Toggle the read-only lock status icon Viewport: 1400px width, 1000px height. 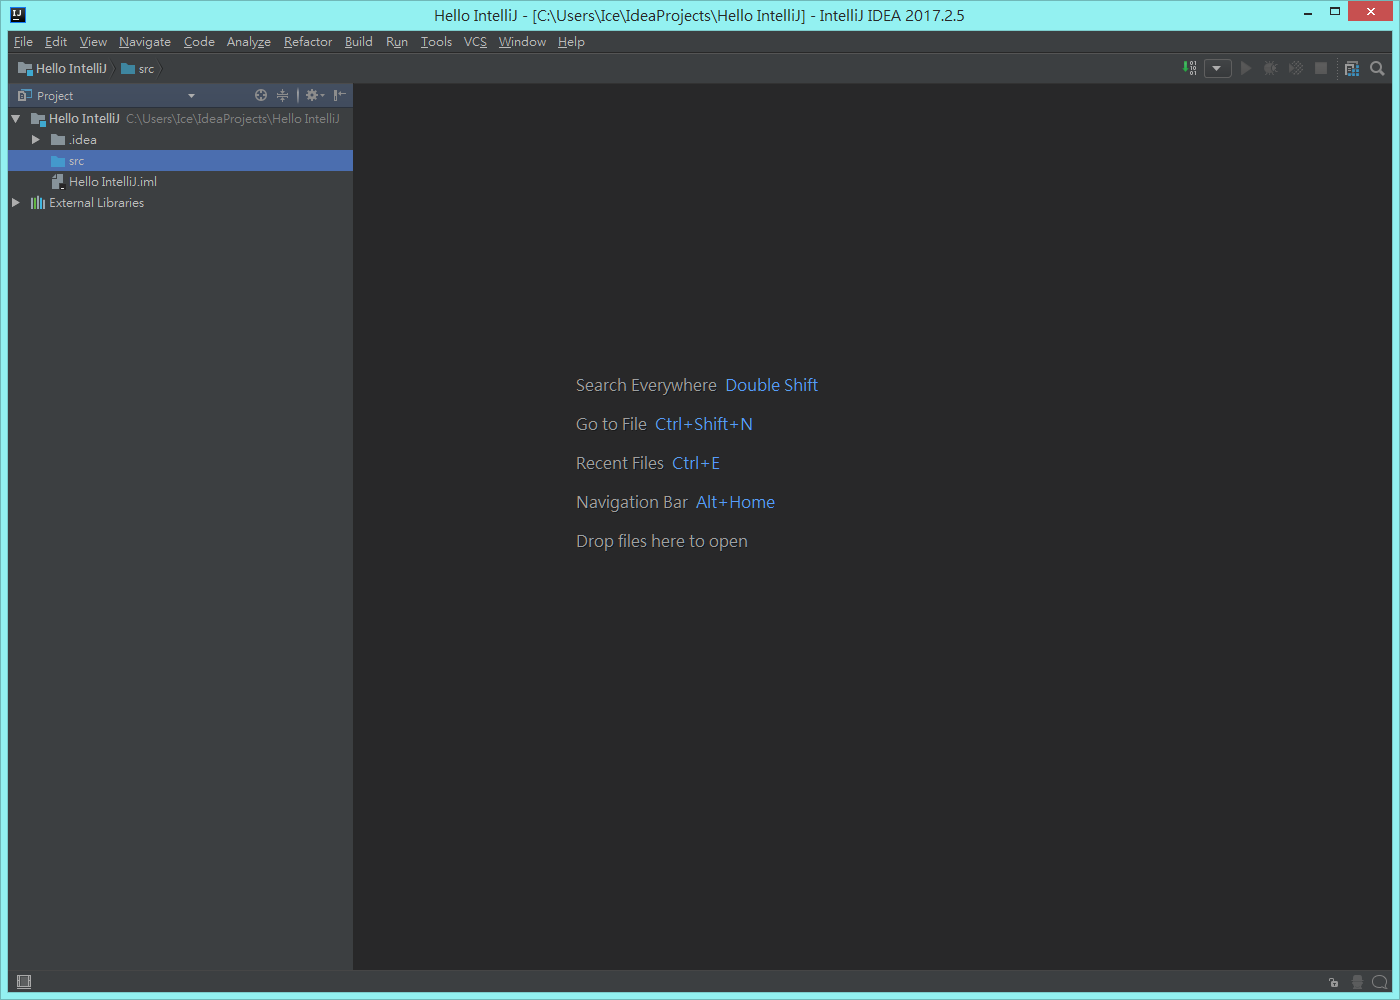(1333, 982)
